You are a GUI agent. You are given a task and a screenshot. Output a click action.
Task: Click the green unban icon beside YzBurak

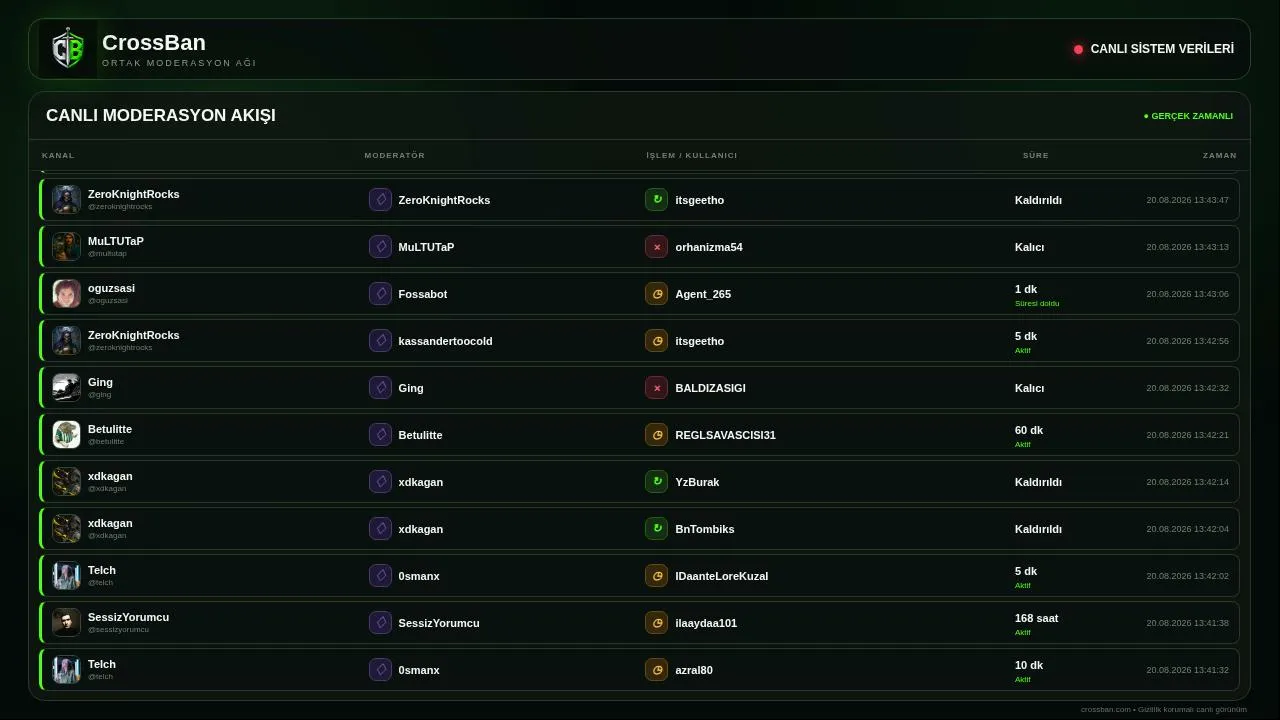click(656, 482)
